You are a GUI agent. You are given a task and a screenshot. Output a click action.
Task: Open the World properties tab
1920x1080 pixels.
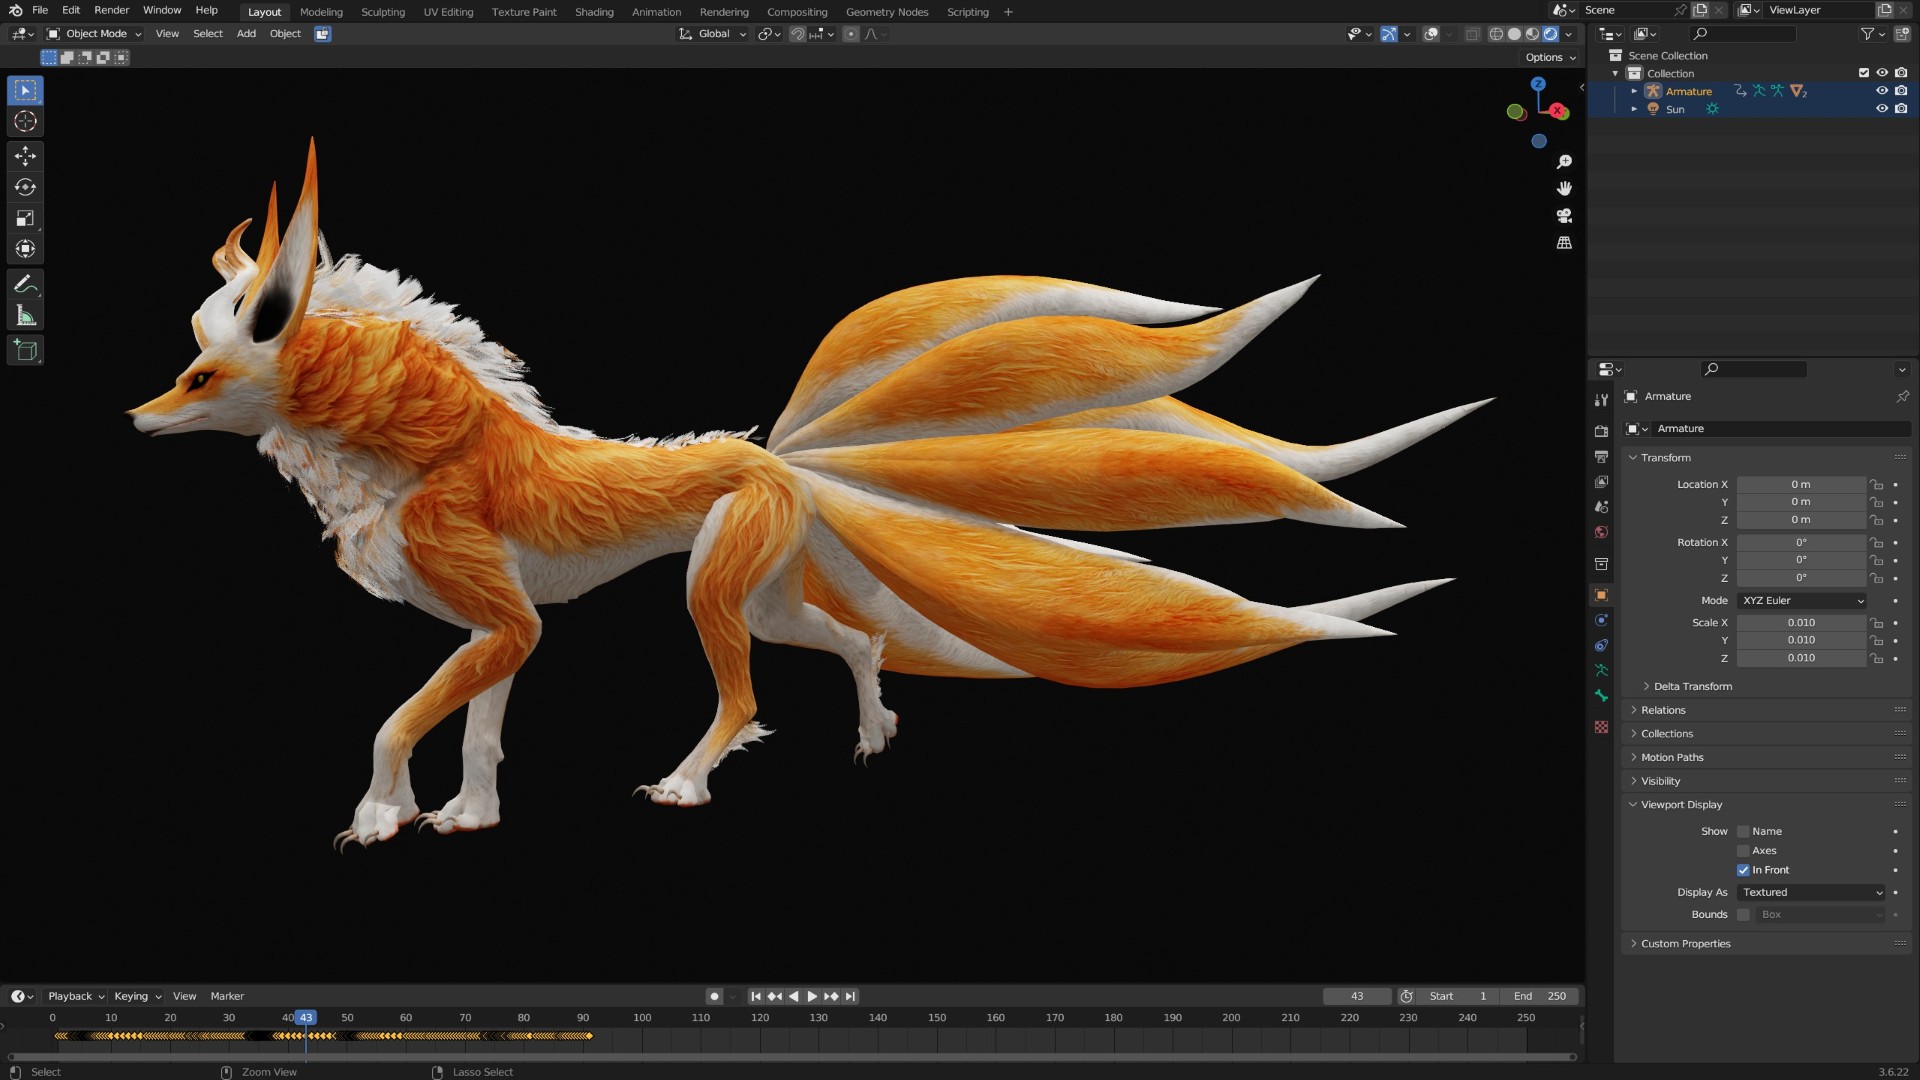point(1601,532)
